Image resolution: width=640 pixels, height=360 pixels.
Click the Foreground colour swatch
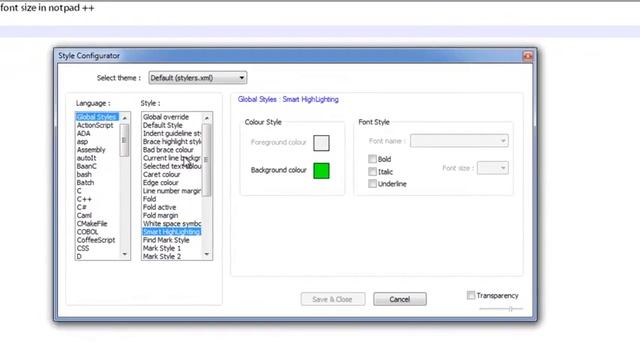321,143
